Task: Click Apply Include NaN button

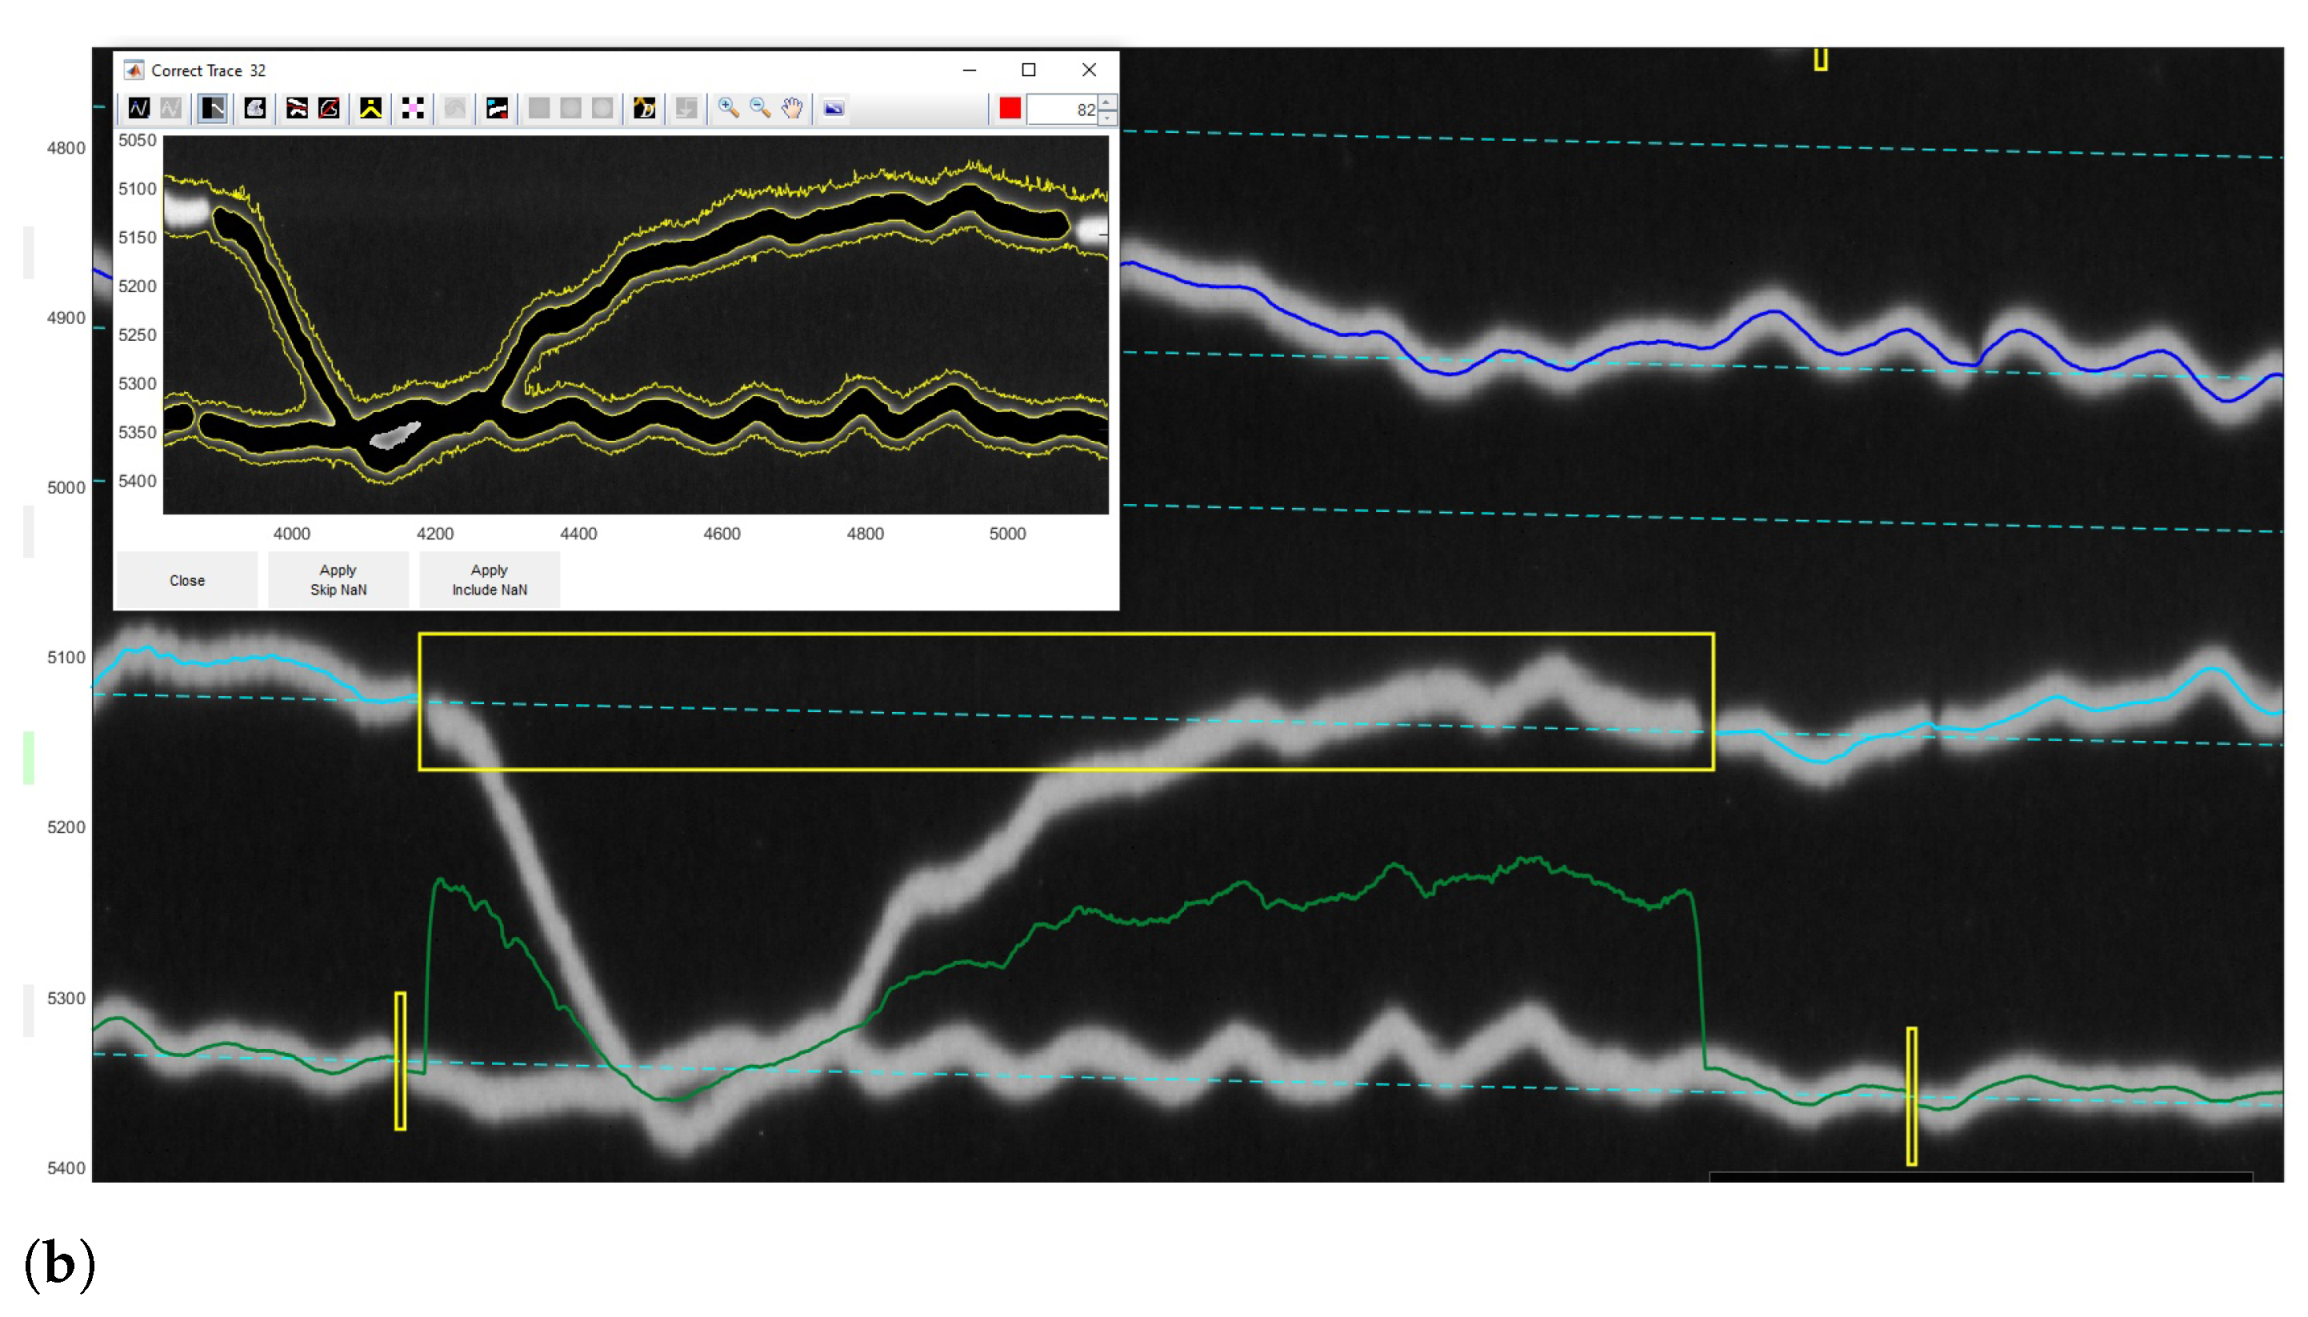Action: click(x=489, y=580)
